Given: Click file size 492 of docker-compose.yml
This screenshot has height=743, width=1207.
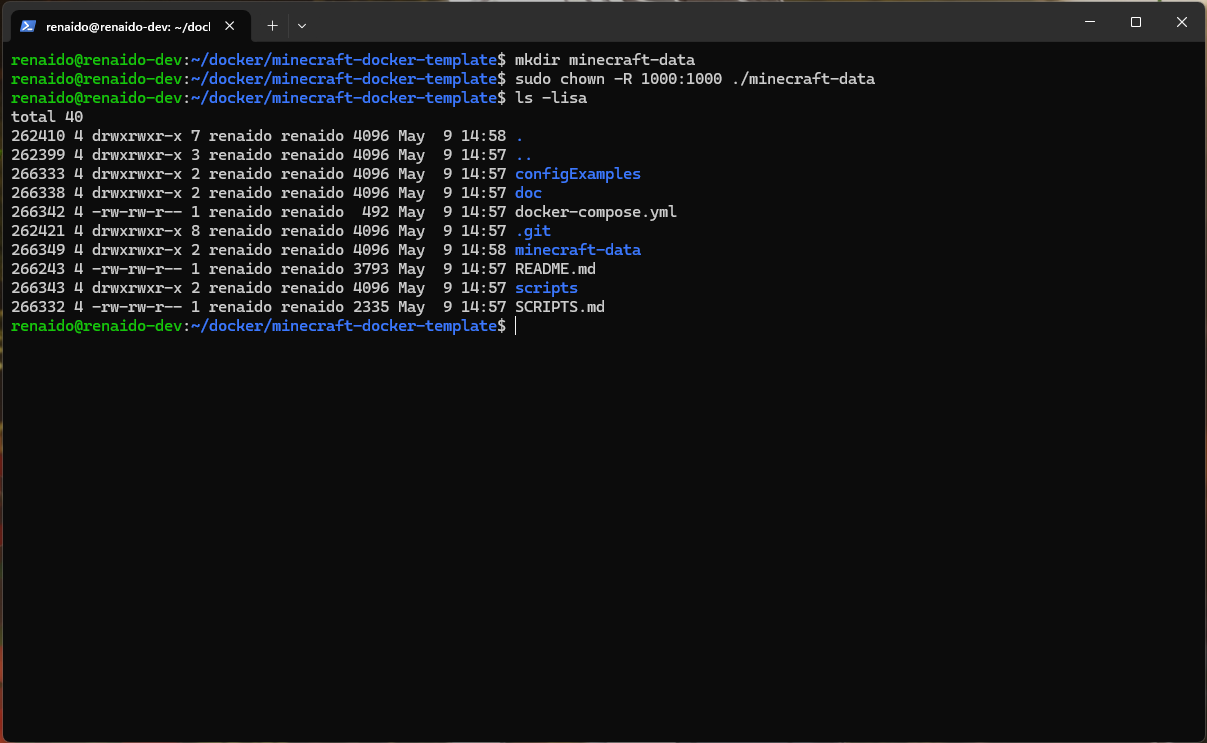Looking at the screenshot, I should pyautogui.click(x=375, y=212).
